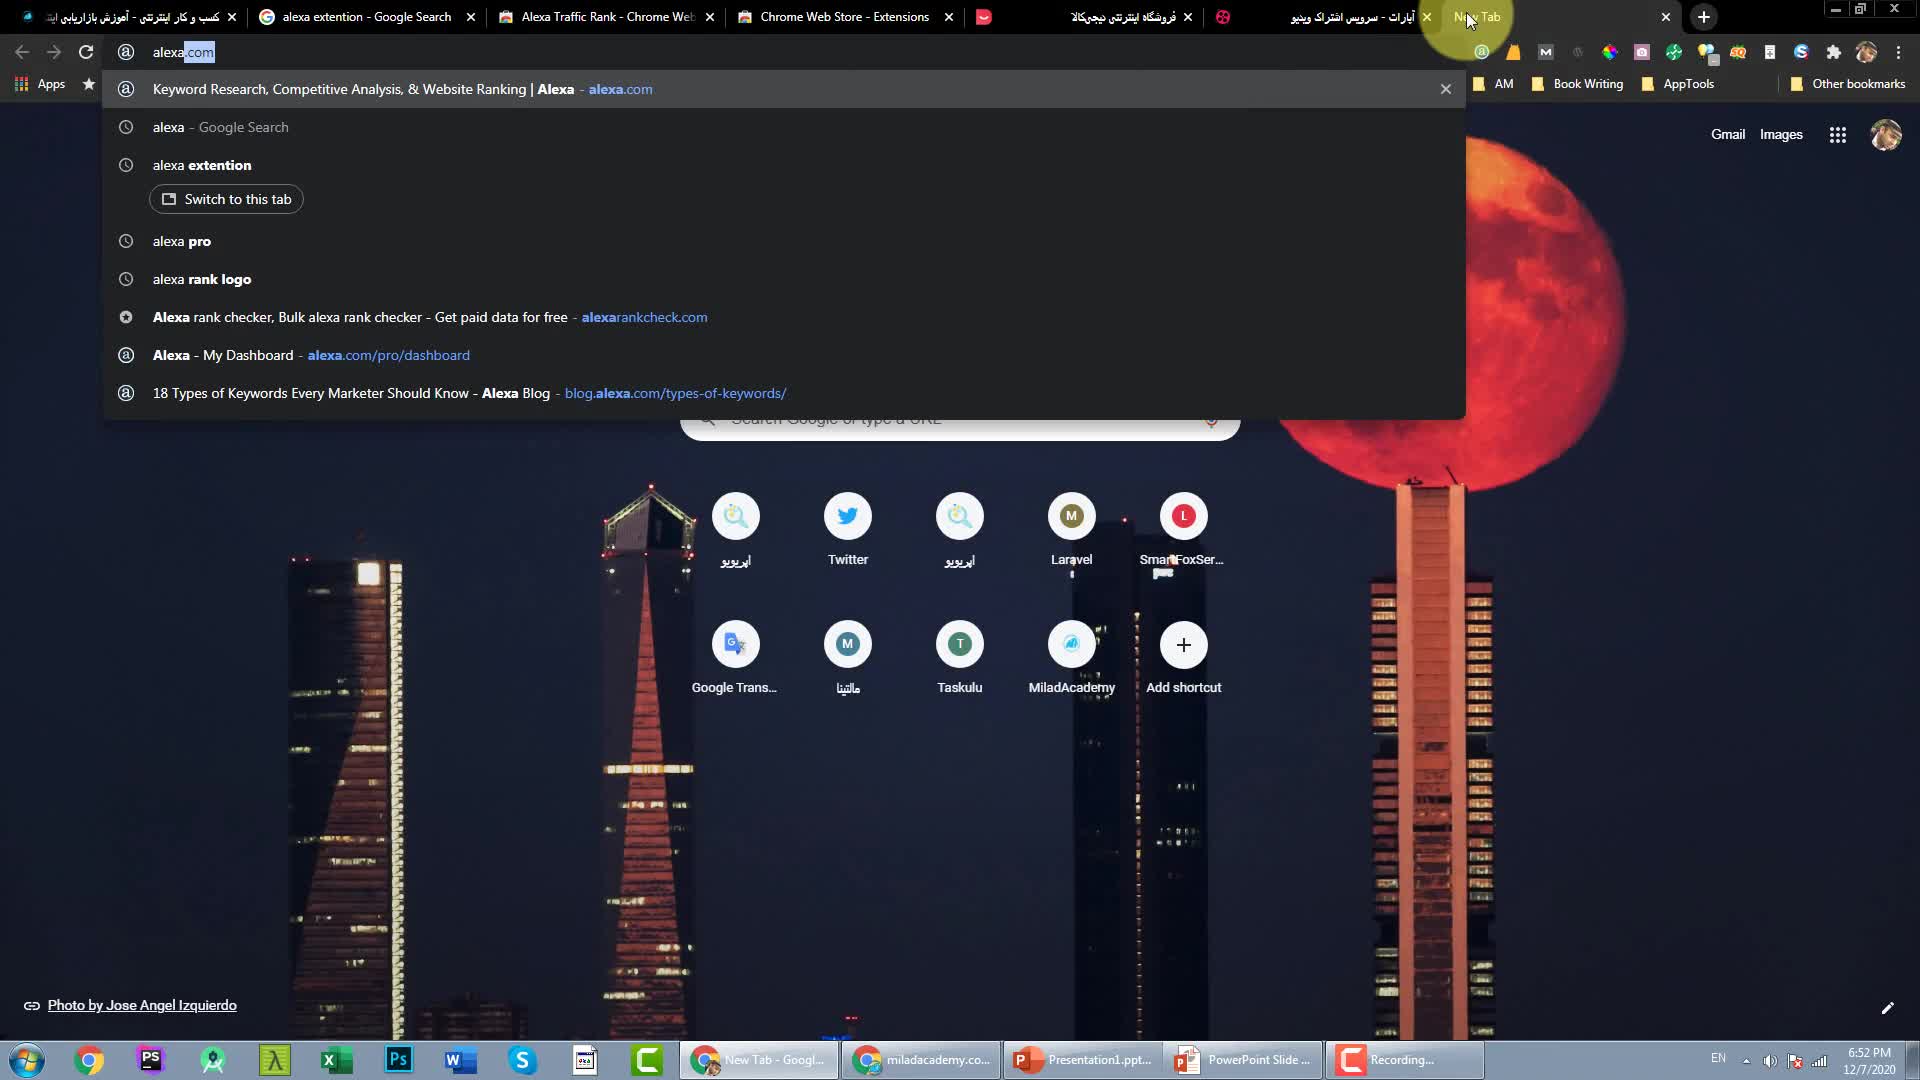Expand the Other bookmarks folder
The image size is (1920, 1080).
1847,84
